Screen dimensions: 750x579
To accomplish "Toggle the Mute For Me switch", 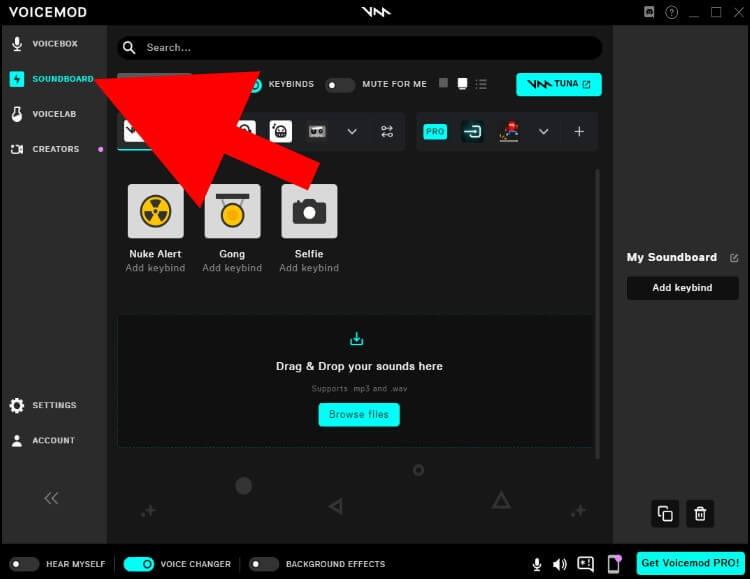I will pyautogui.click(x=340, y=85).
